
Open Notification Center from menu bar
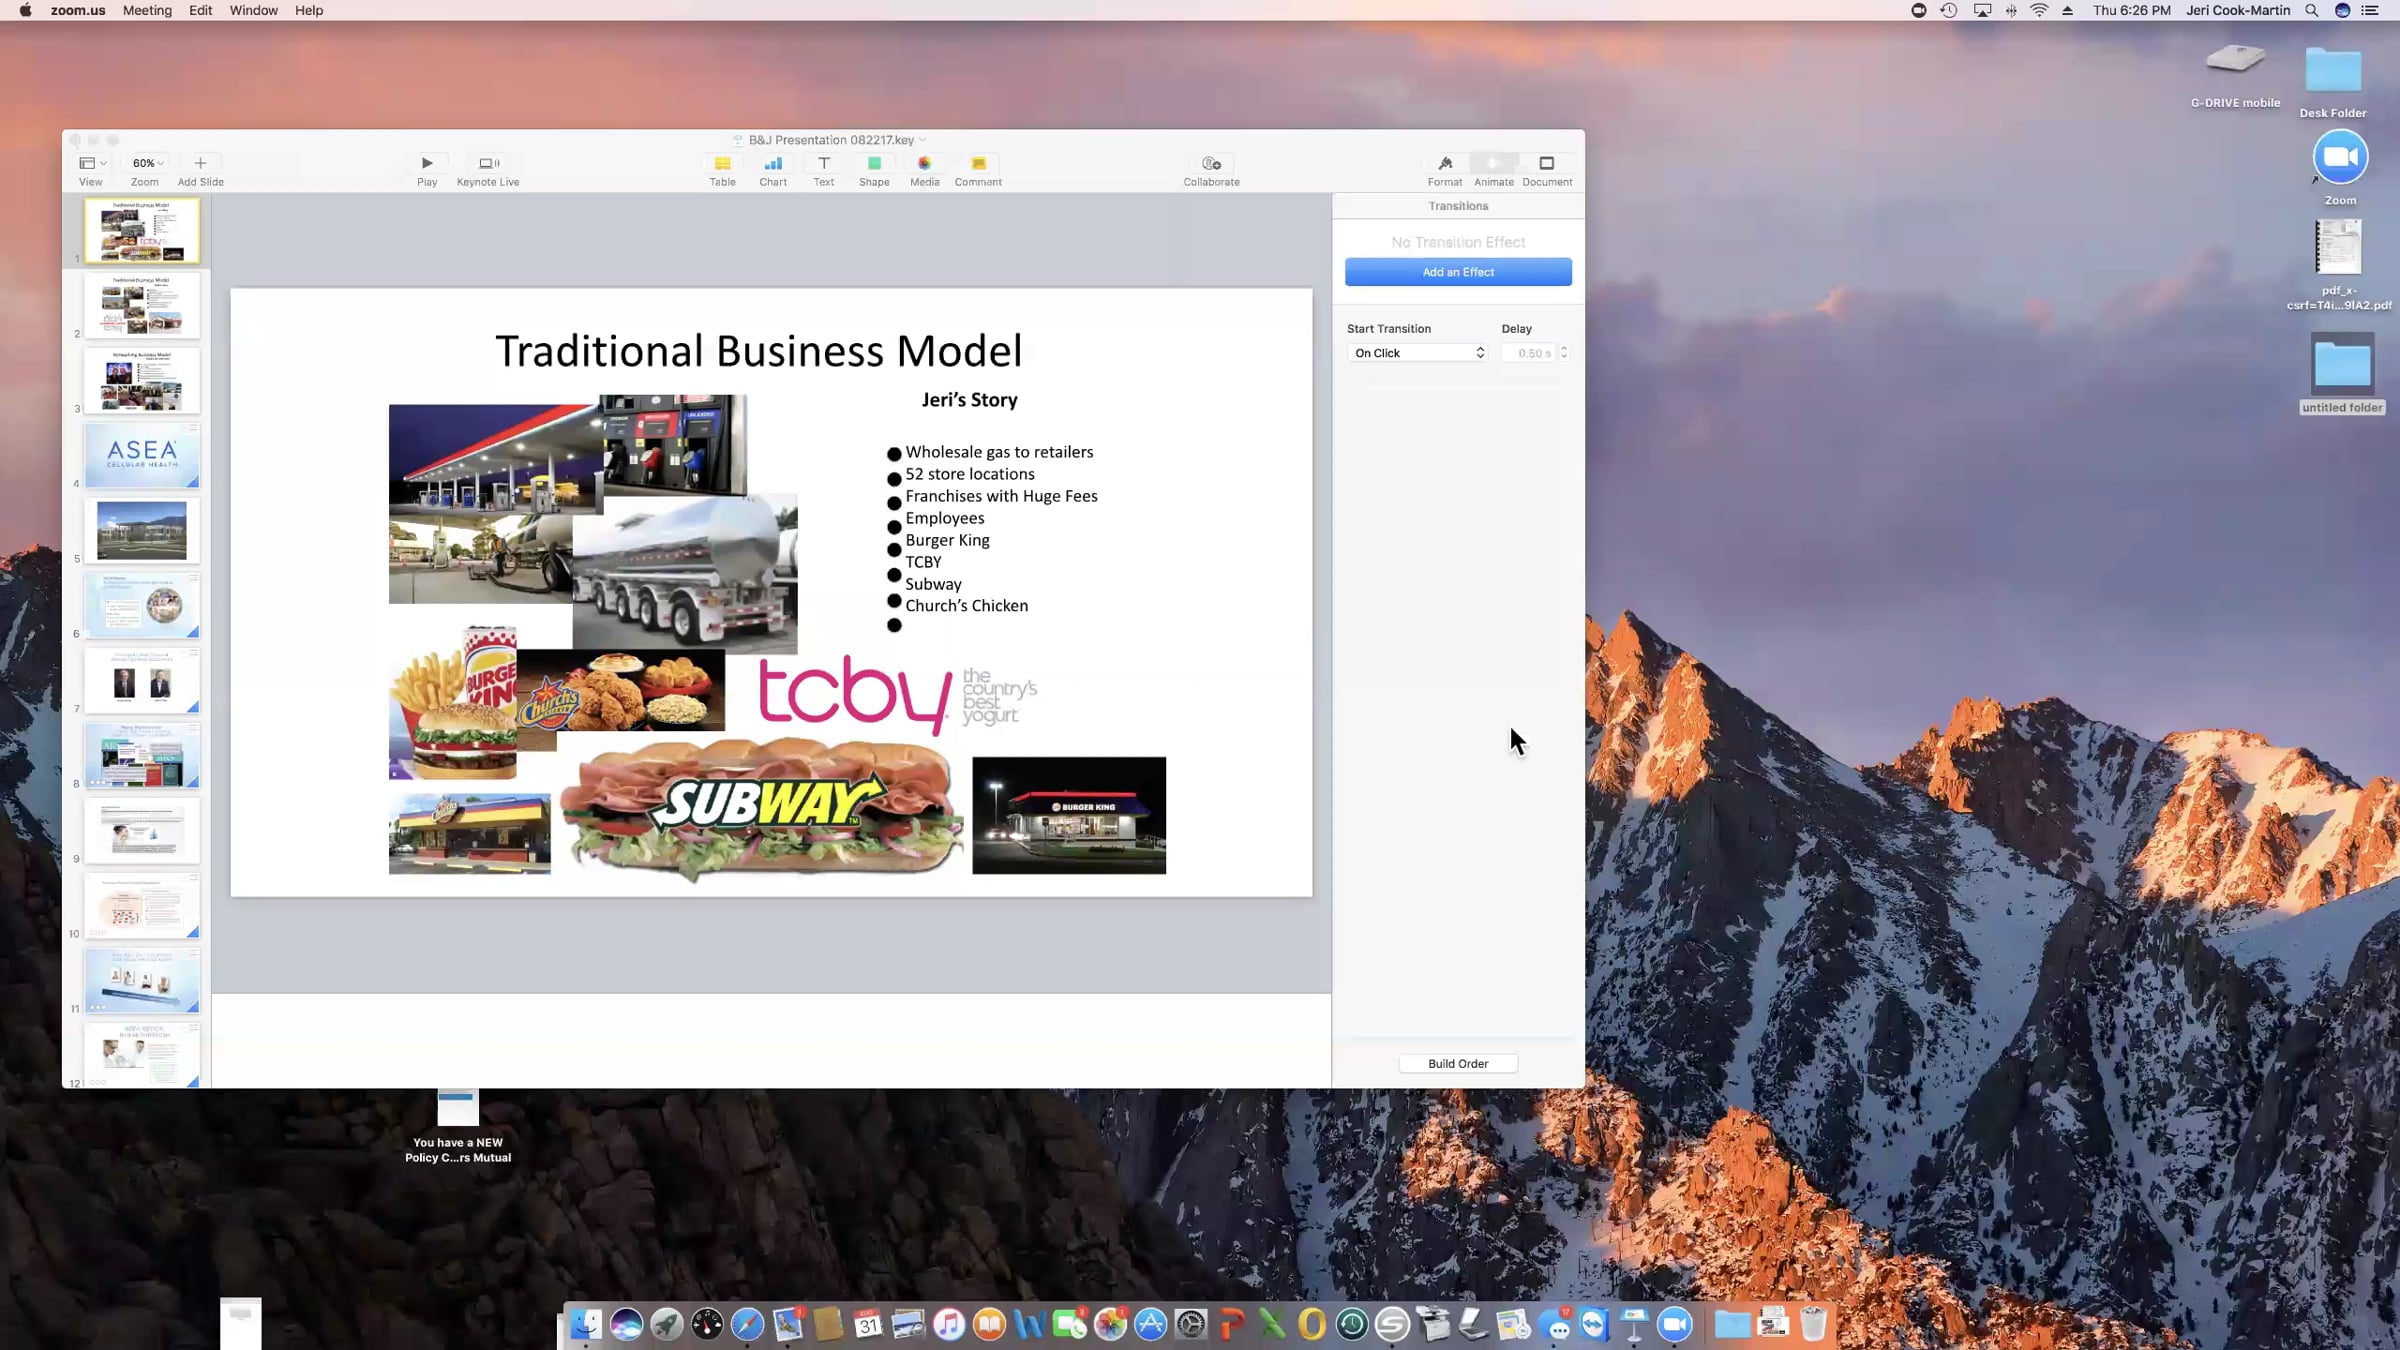click(x=2370, y=10)
